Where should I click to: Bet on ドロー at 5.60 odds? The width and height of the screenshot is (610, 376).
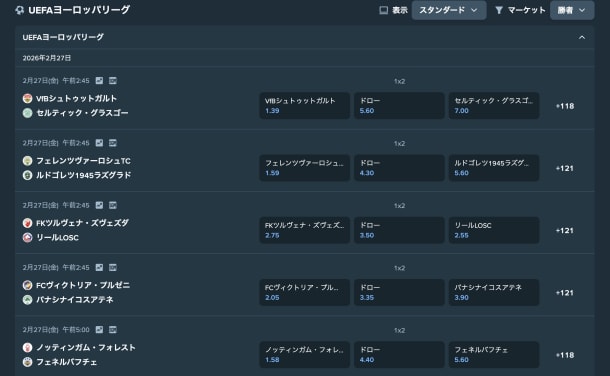pos(399,105)
